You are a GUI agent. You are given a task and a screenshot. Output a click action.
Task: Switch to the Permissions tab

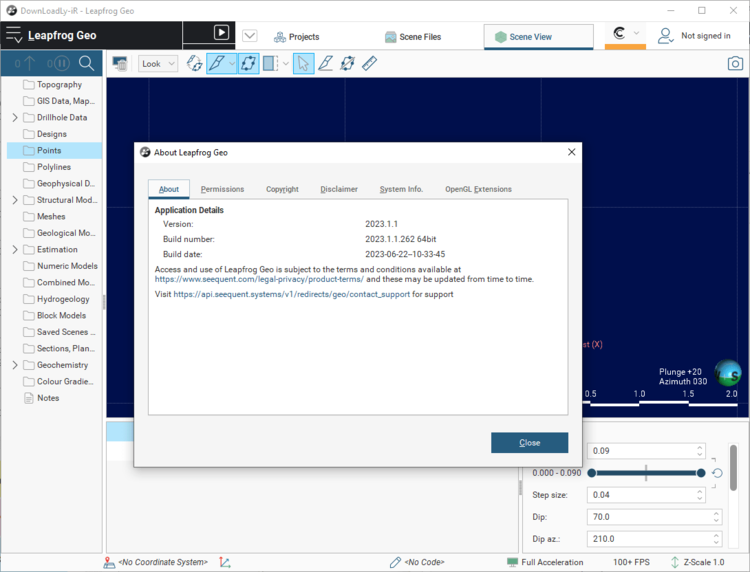tap(222, 189)
